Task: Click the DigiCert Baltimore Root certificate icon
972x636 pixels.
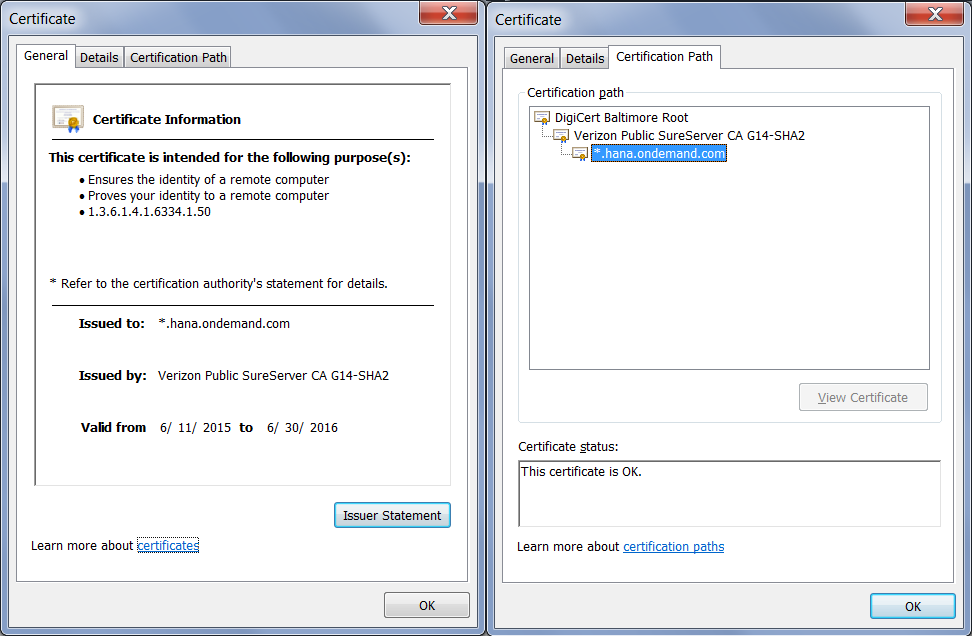Action: pyautogui.click(x=543, y=118)
